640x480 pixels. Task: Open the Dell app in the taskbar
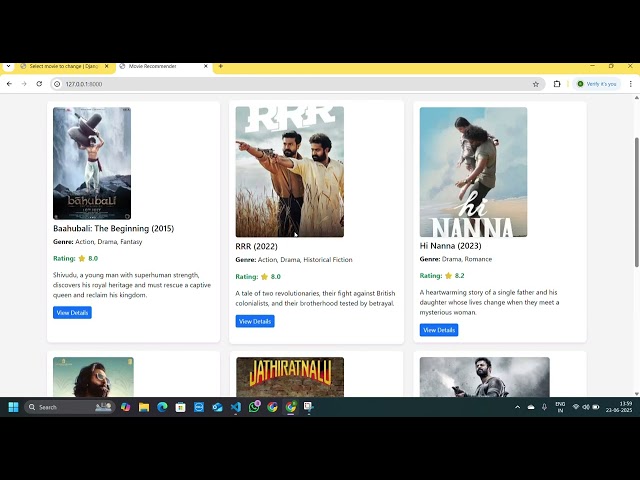[199, 407]
